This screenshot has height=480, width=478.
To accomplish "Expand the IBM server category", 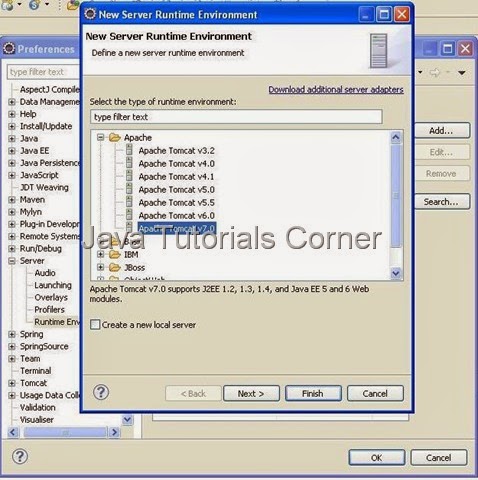I will (x=101, y=255).
